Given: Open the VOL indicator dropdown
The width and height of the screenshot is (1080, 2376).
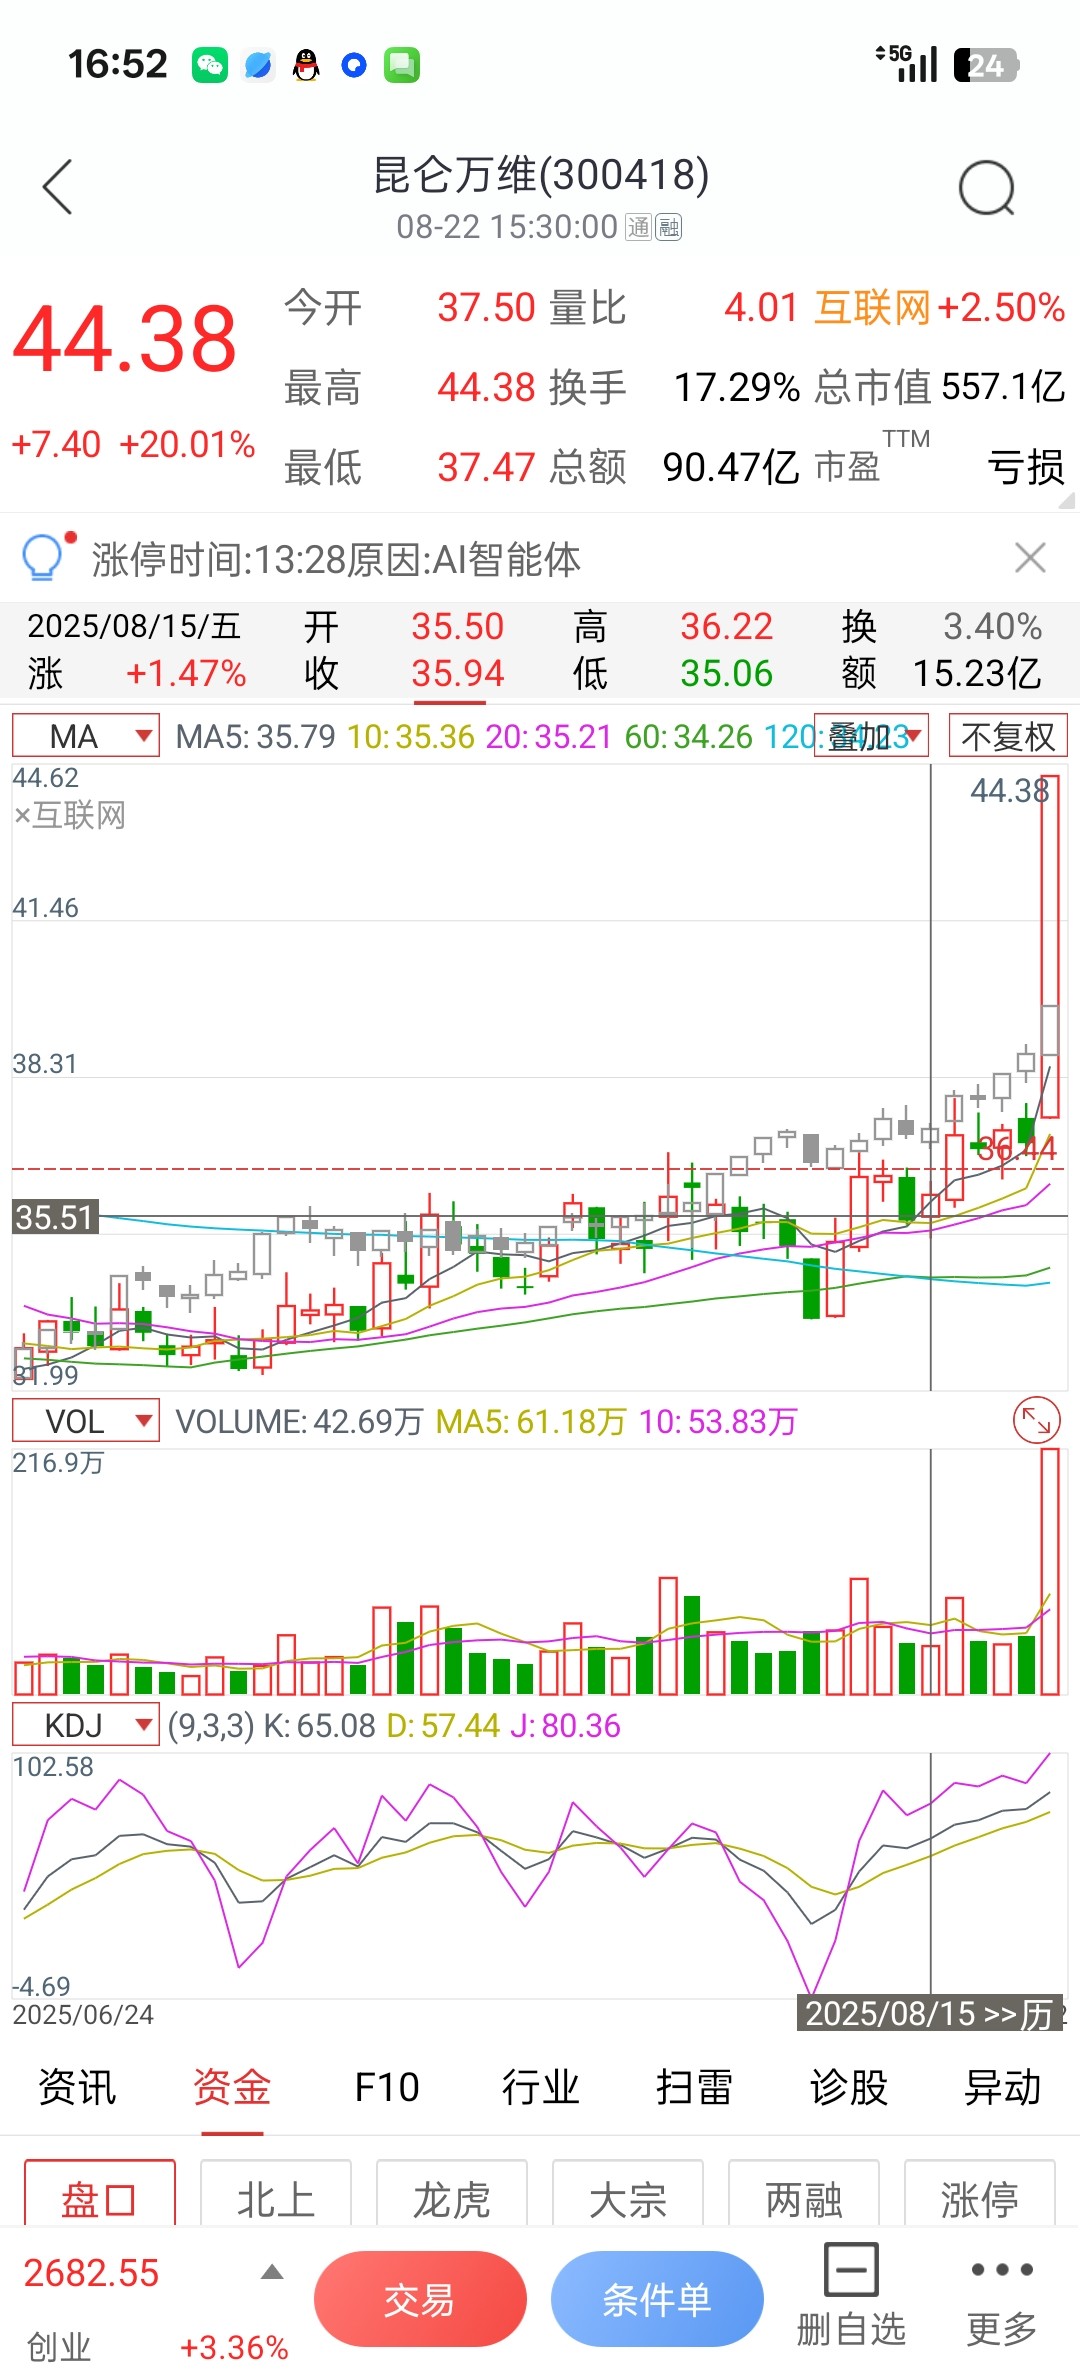Looking at the screenshot, I should (86, 1421).
